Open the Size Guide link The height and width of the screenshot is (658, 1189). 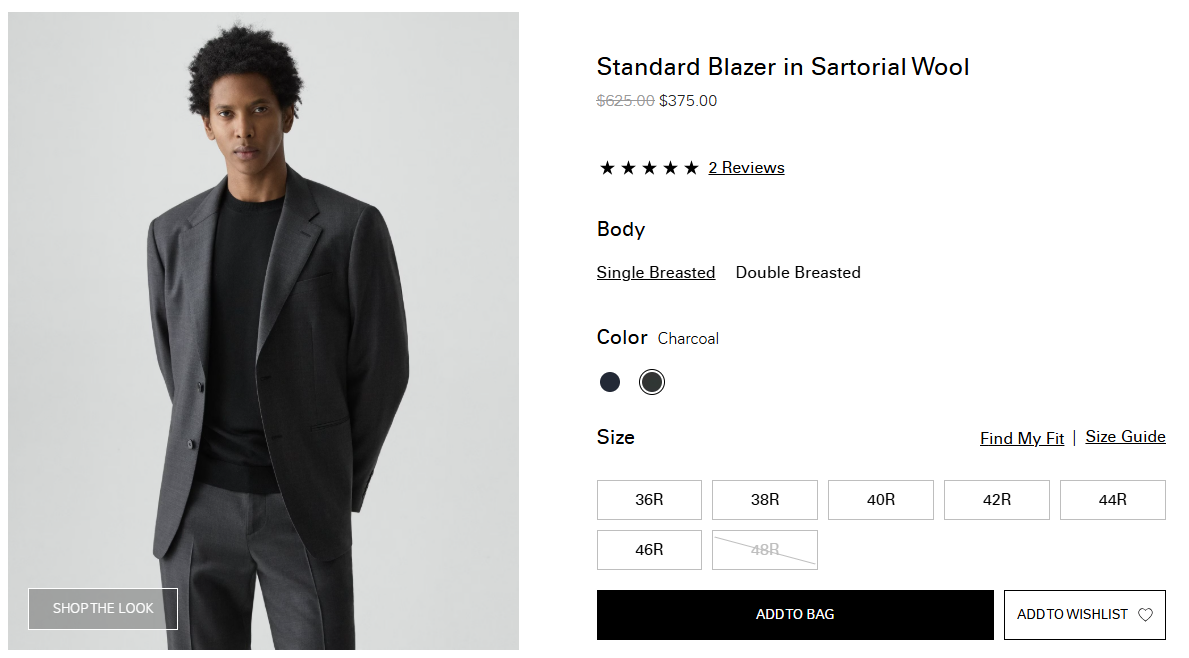point(1125,437)
